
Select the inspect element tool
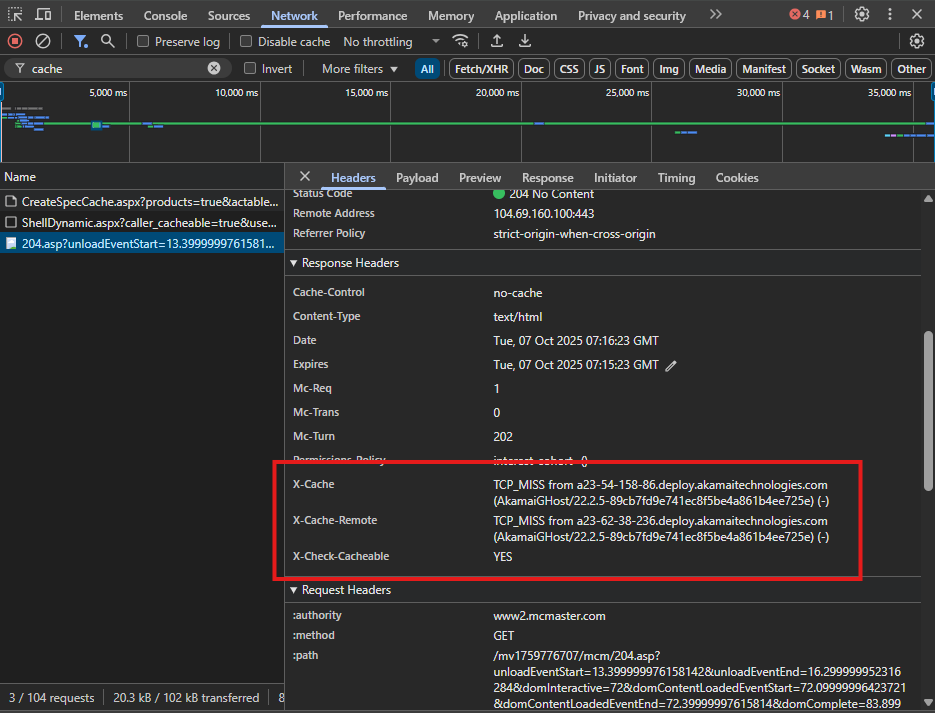coord(14,14)
